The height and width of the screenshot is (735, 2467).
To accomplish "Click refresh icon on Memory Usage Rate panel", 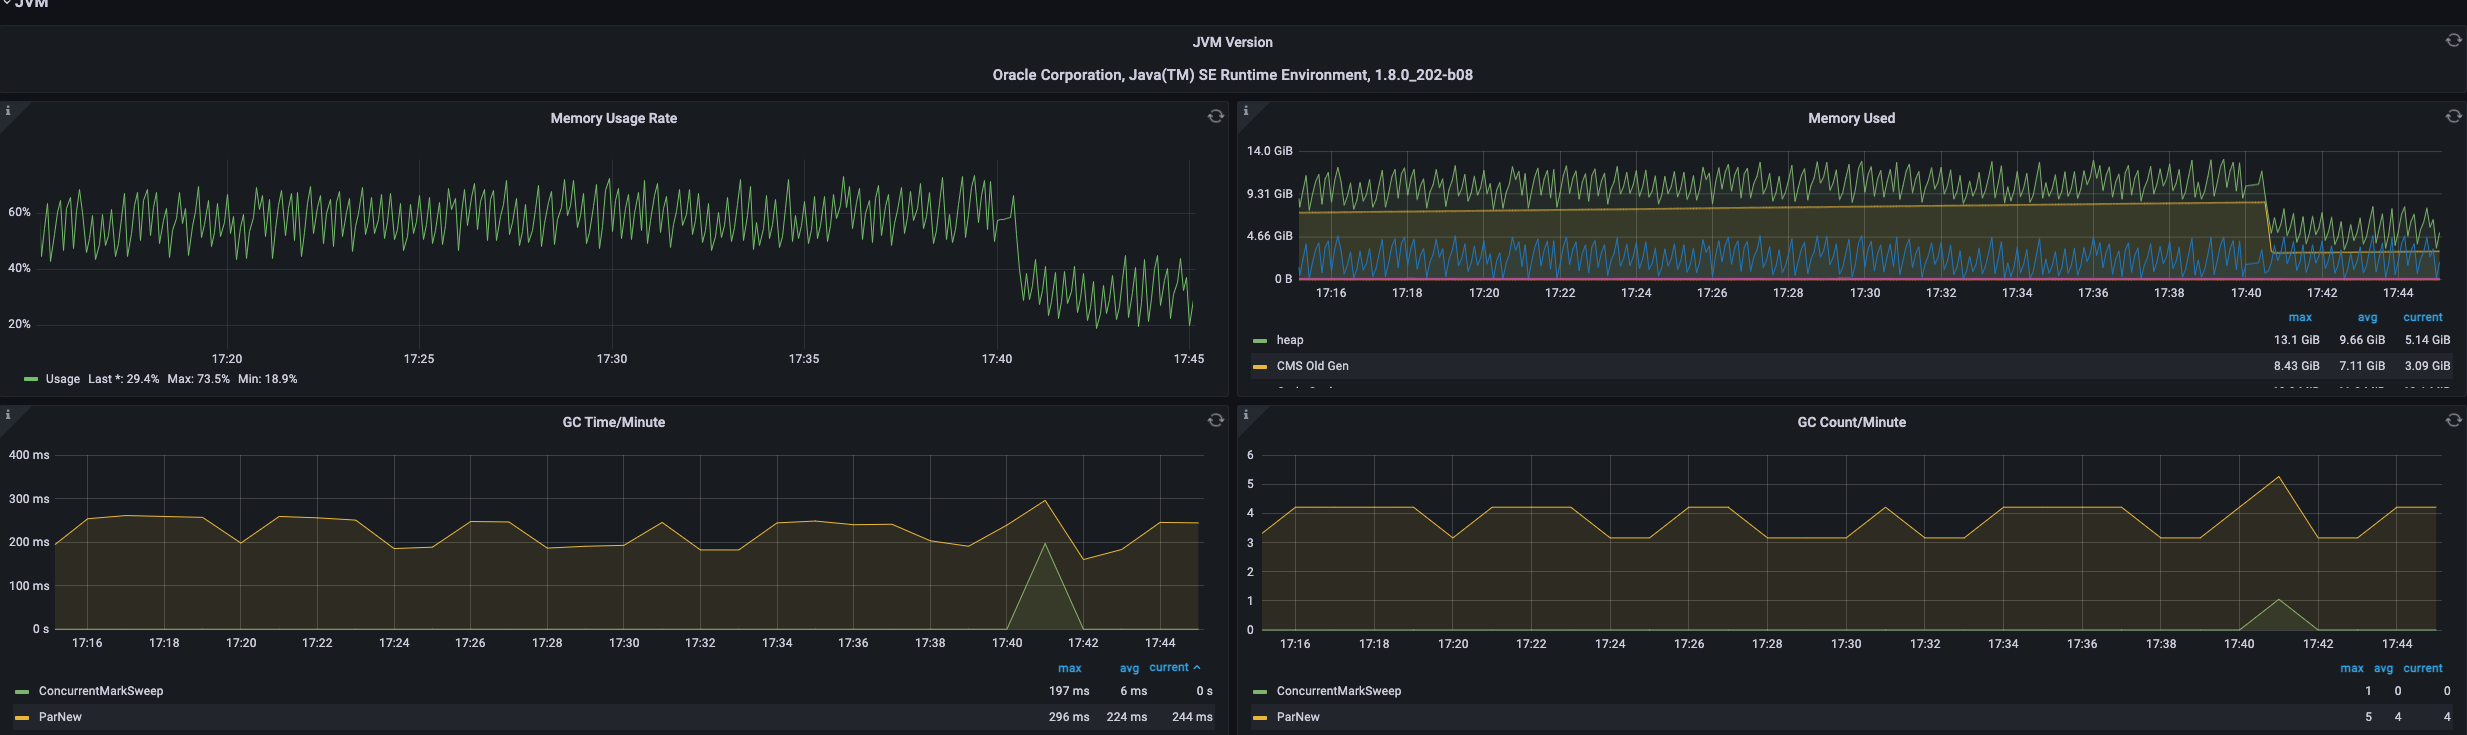I will coord(1215,116).
